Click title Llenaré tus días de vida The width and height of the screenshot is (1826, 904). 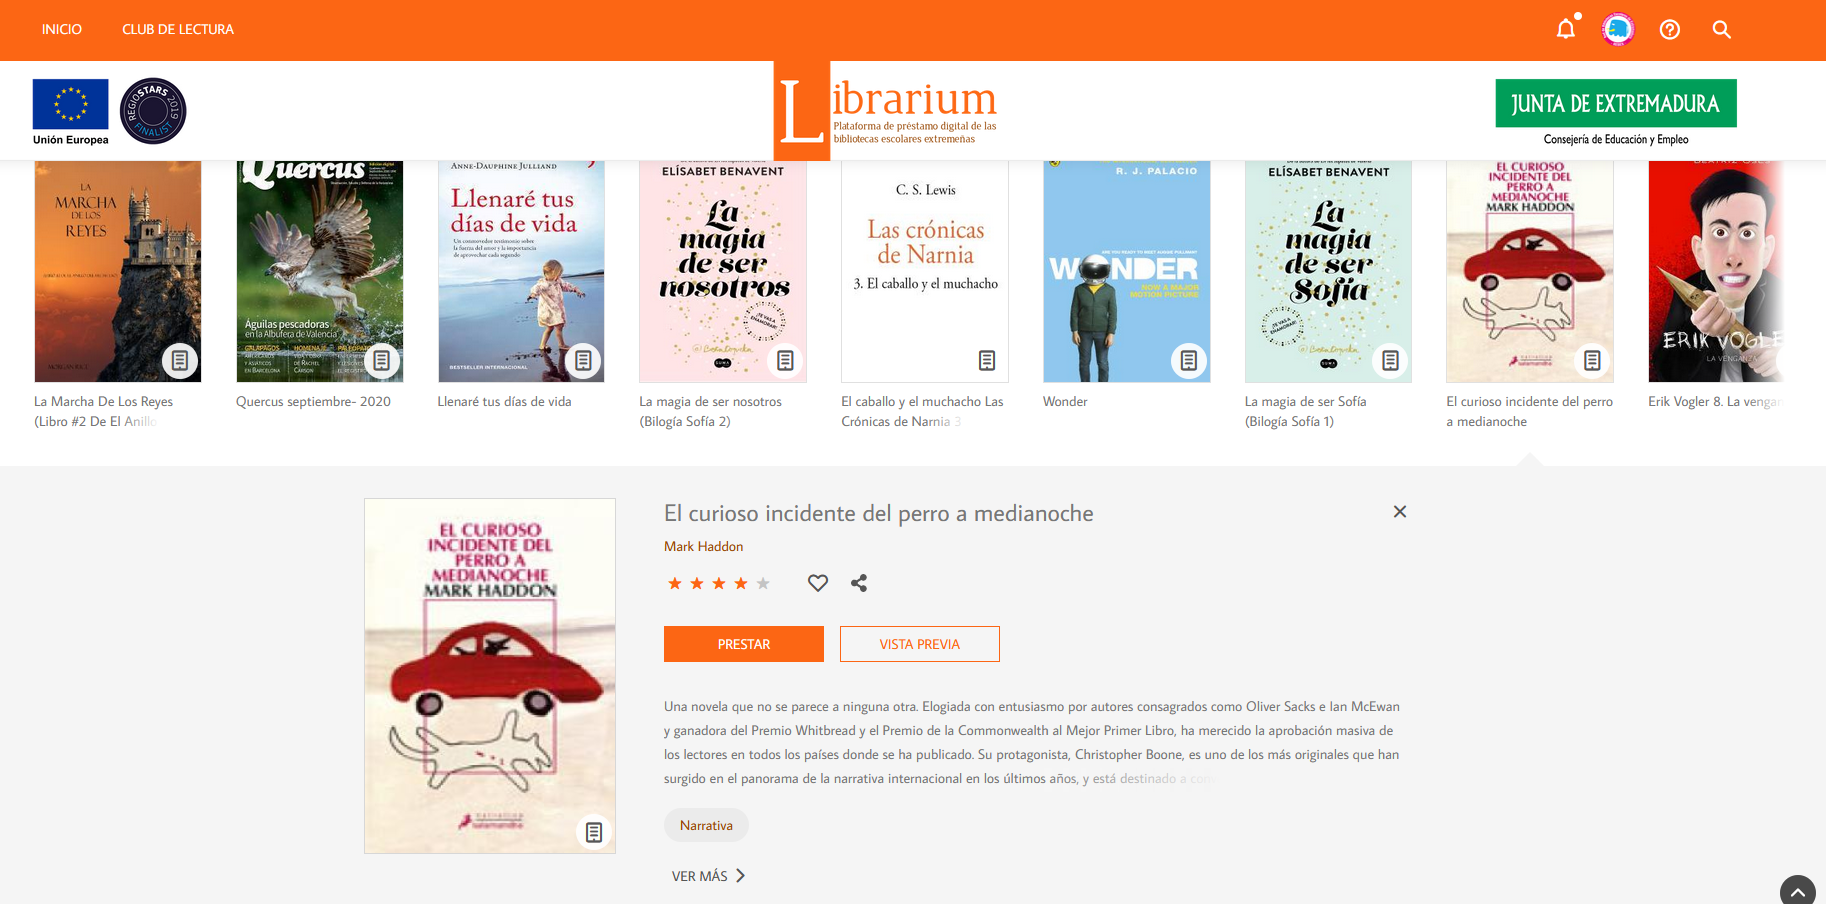(x=504, y=401)
